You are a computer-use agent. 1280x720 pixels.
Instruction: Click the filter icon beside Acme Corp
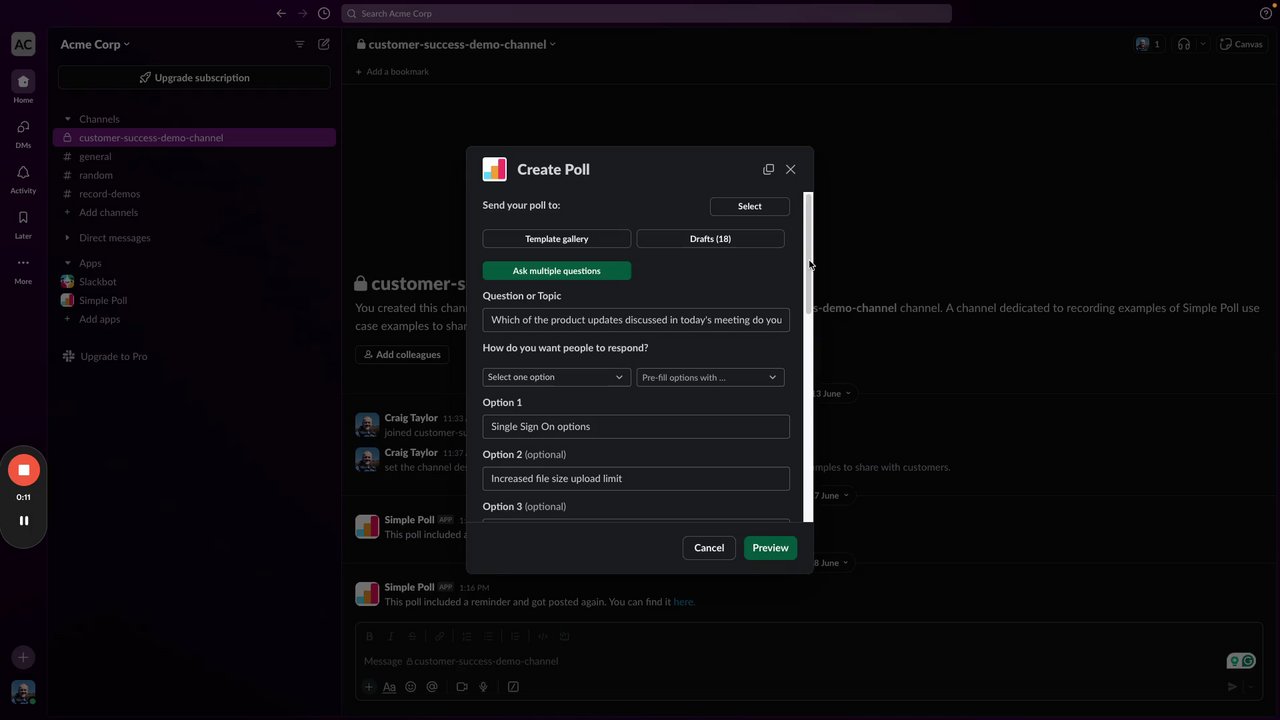click(x=300, y=44)
